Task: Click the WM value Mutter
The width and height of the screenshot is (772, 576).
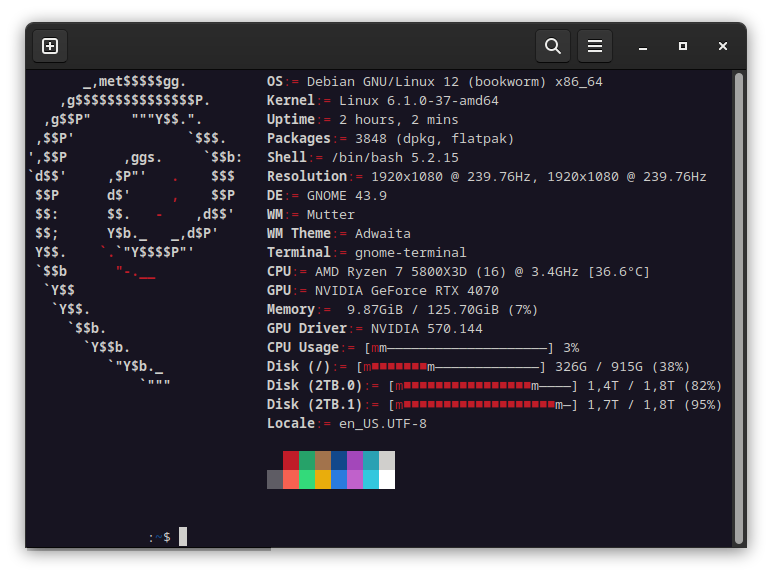Action: (x=330, y=215)
